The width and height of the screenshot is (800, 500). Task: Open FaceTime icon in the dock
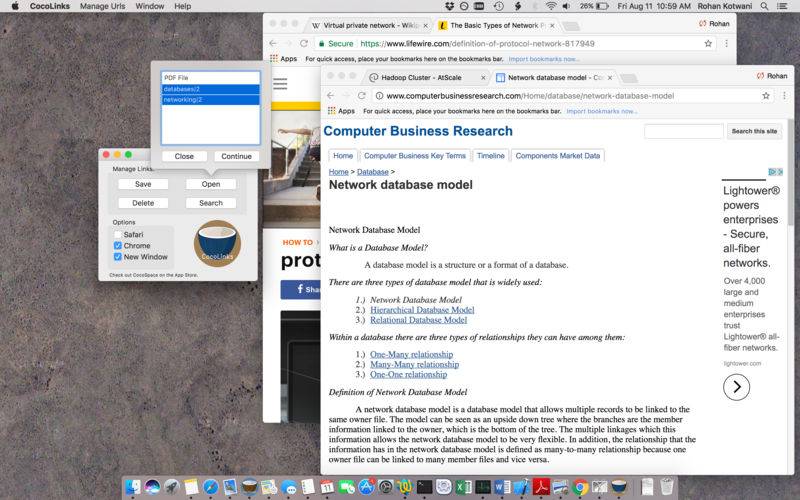click(347, 487)
